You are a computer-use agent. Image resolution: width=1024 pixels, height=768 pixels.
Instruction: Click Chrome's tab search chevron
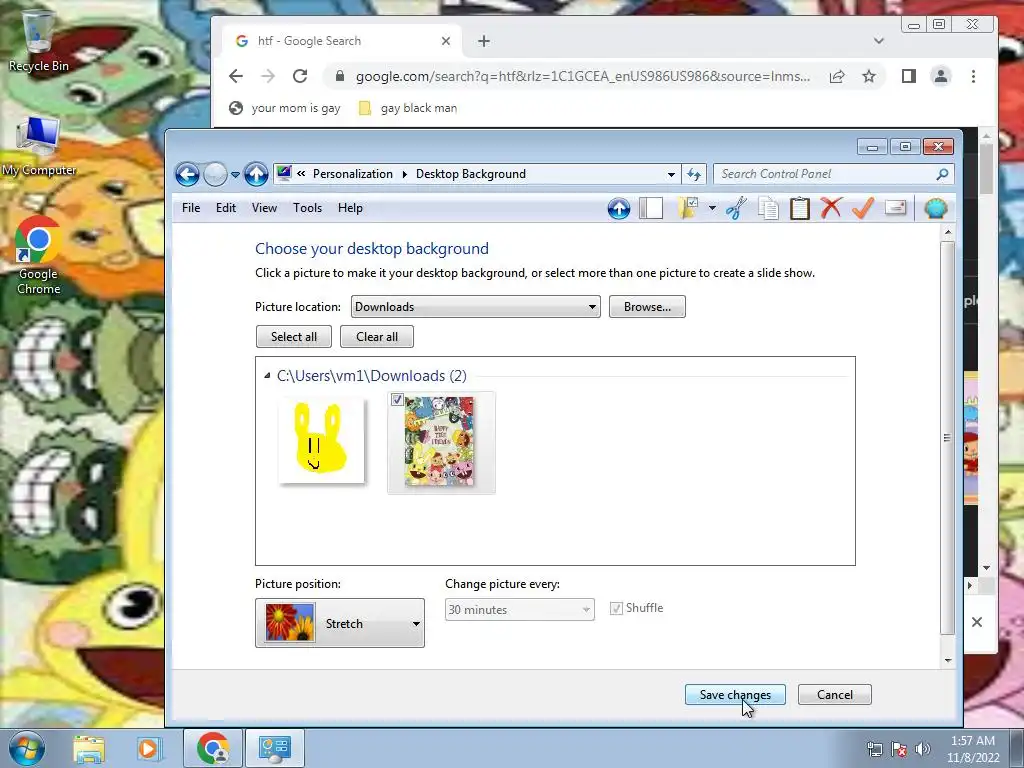pos(878,41)
